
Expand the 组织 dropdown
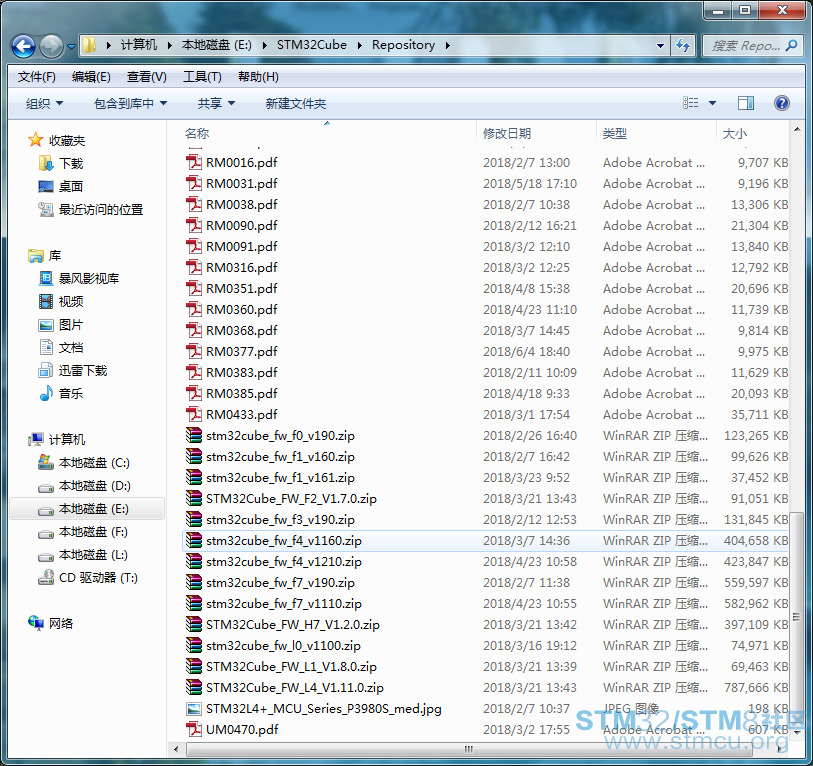(x=45, y=104)
